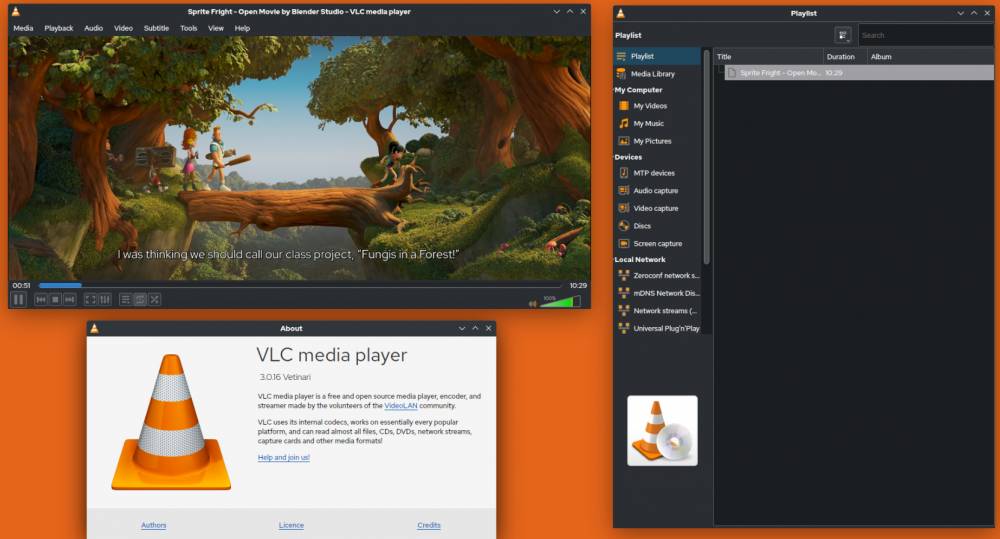
Task: Sort playlist by Duration column
Action: tap(845, 57)
